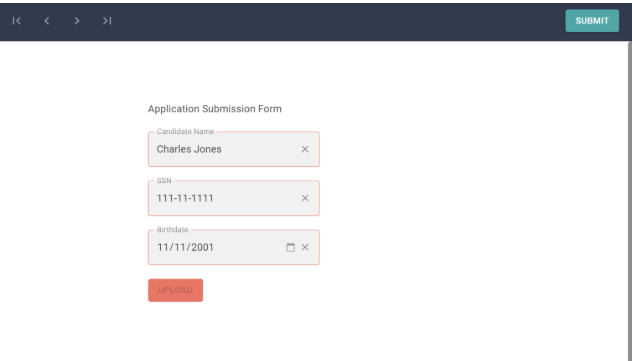
Task: Clear the SSN field value
Action: tap(305, 198)
